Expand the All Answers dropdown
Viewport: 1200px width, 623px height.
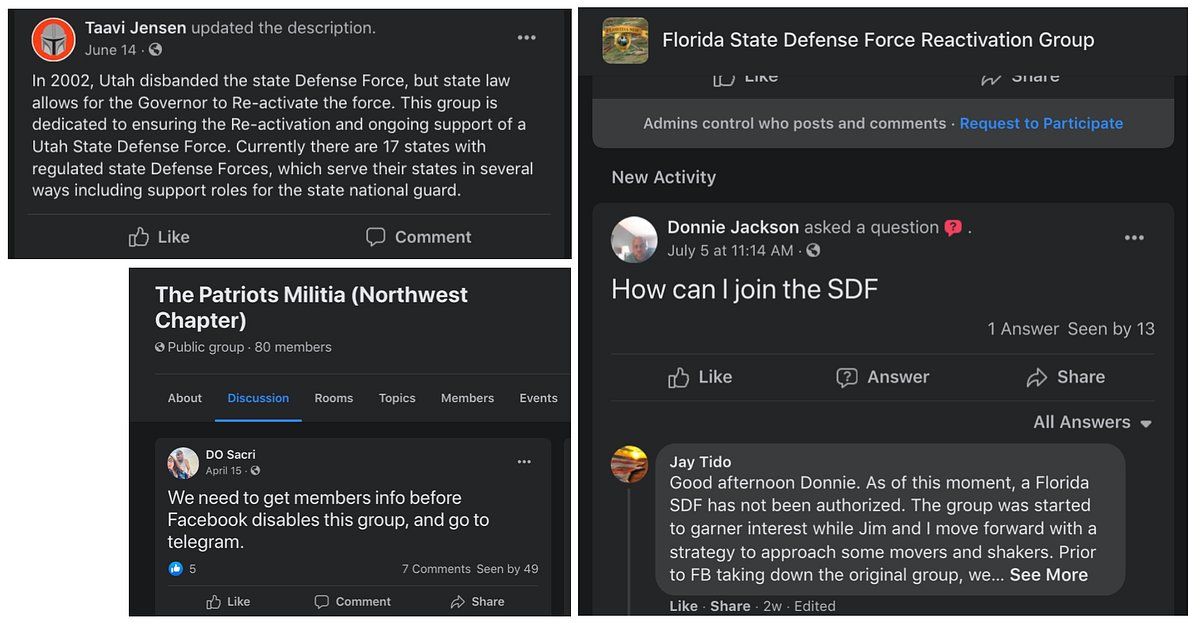point(1092,423)
